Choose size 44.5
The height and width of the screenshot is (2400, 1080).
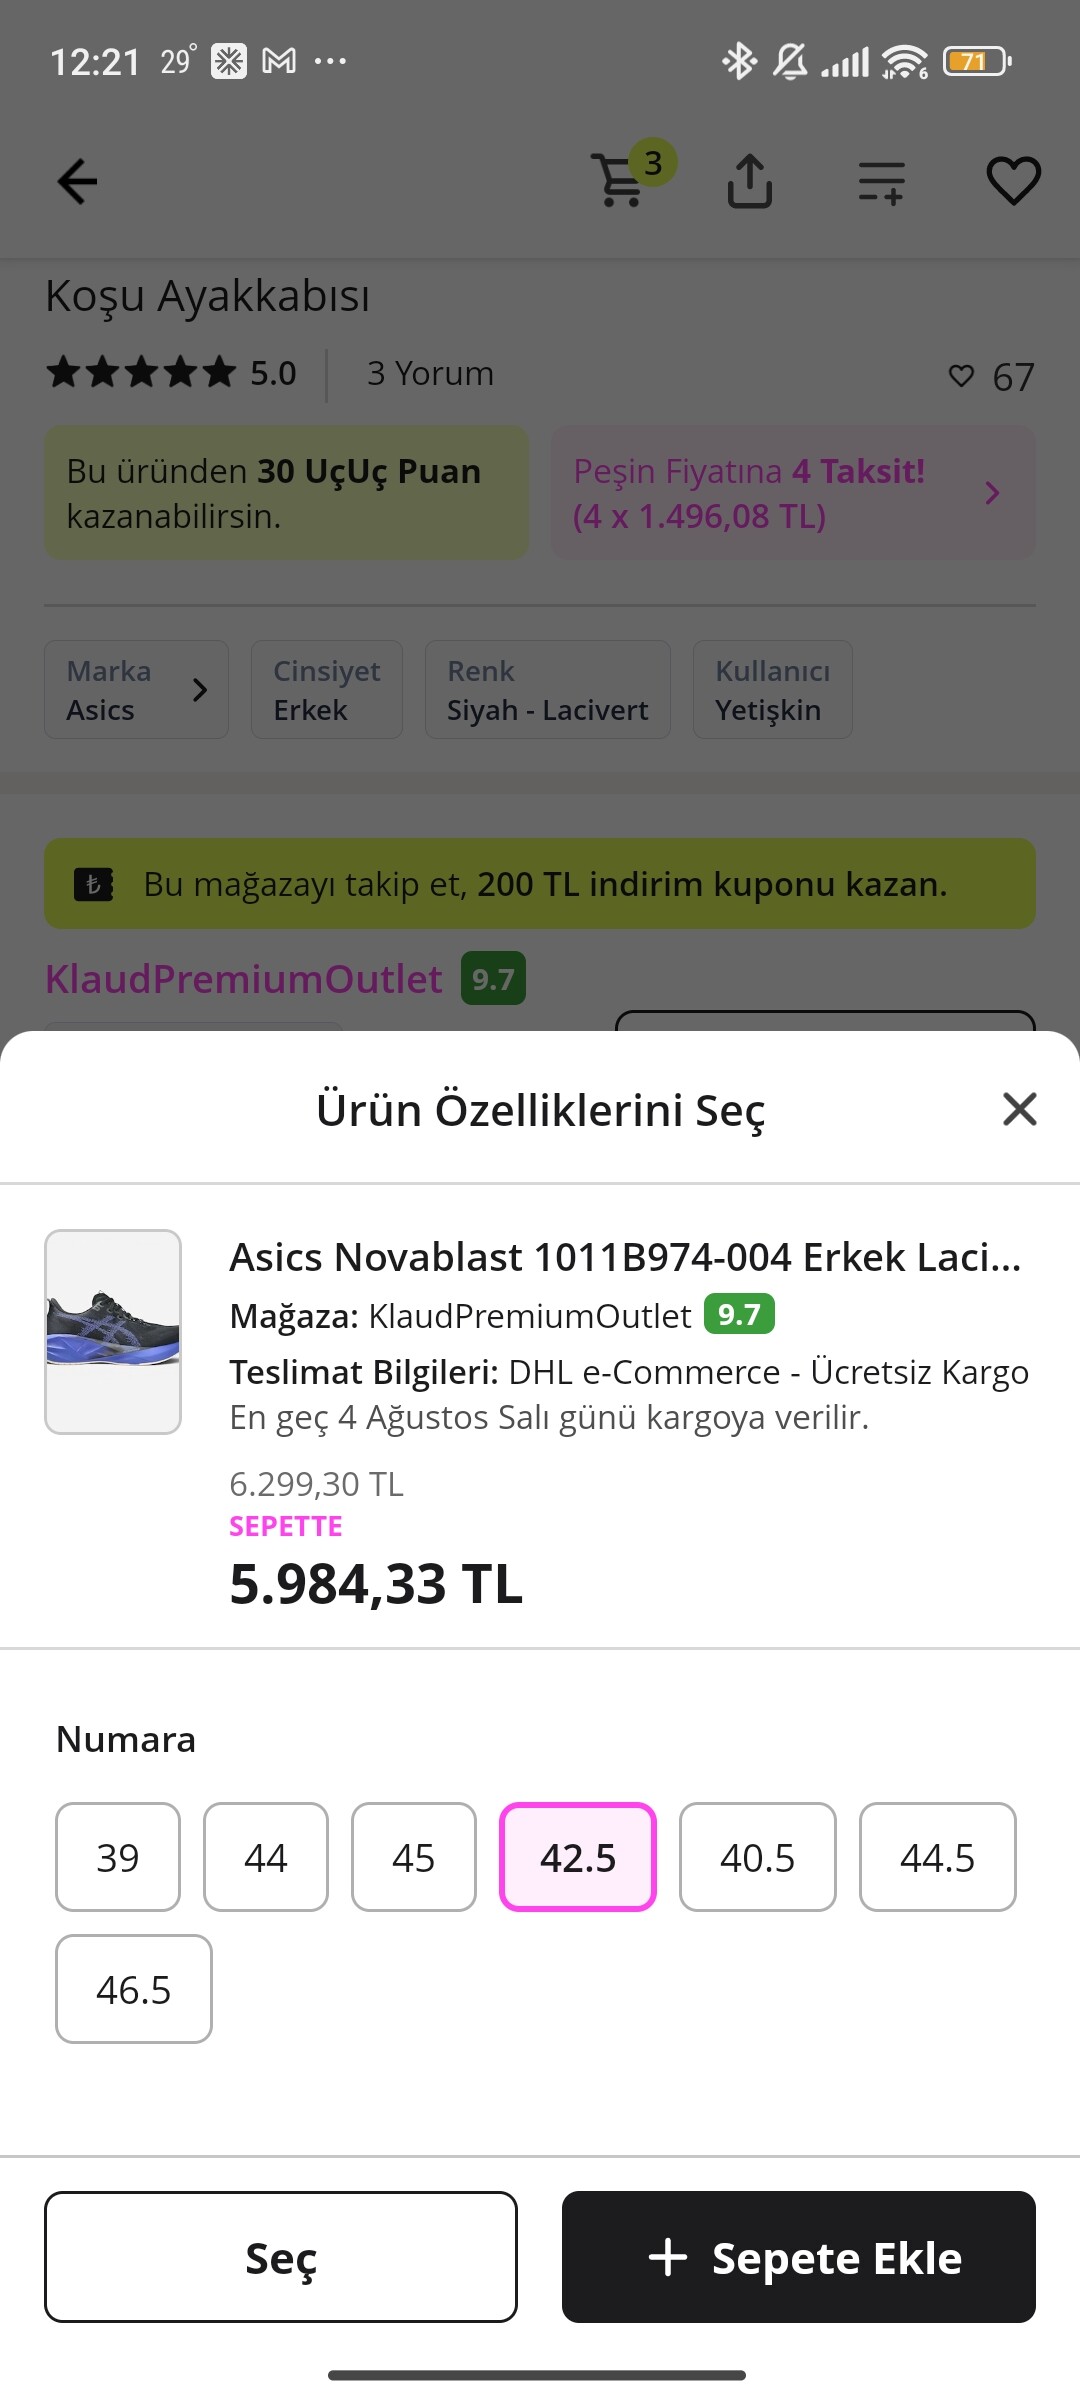click(937, 1857)
